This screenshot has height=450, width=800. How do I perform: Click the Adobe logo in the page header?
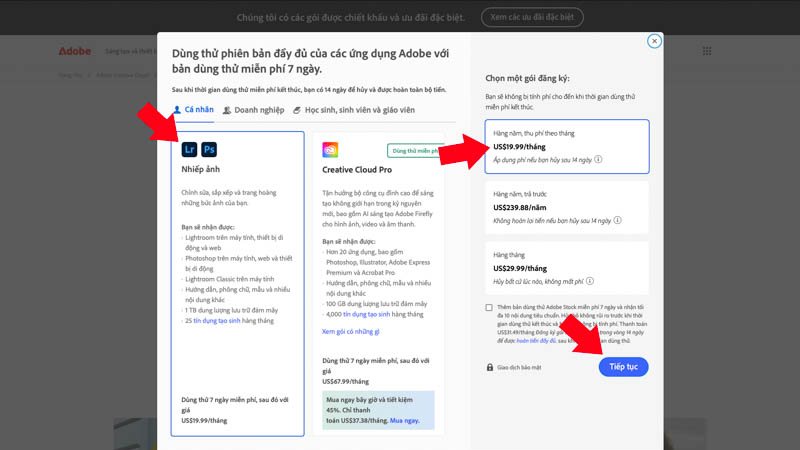[74, 51]
